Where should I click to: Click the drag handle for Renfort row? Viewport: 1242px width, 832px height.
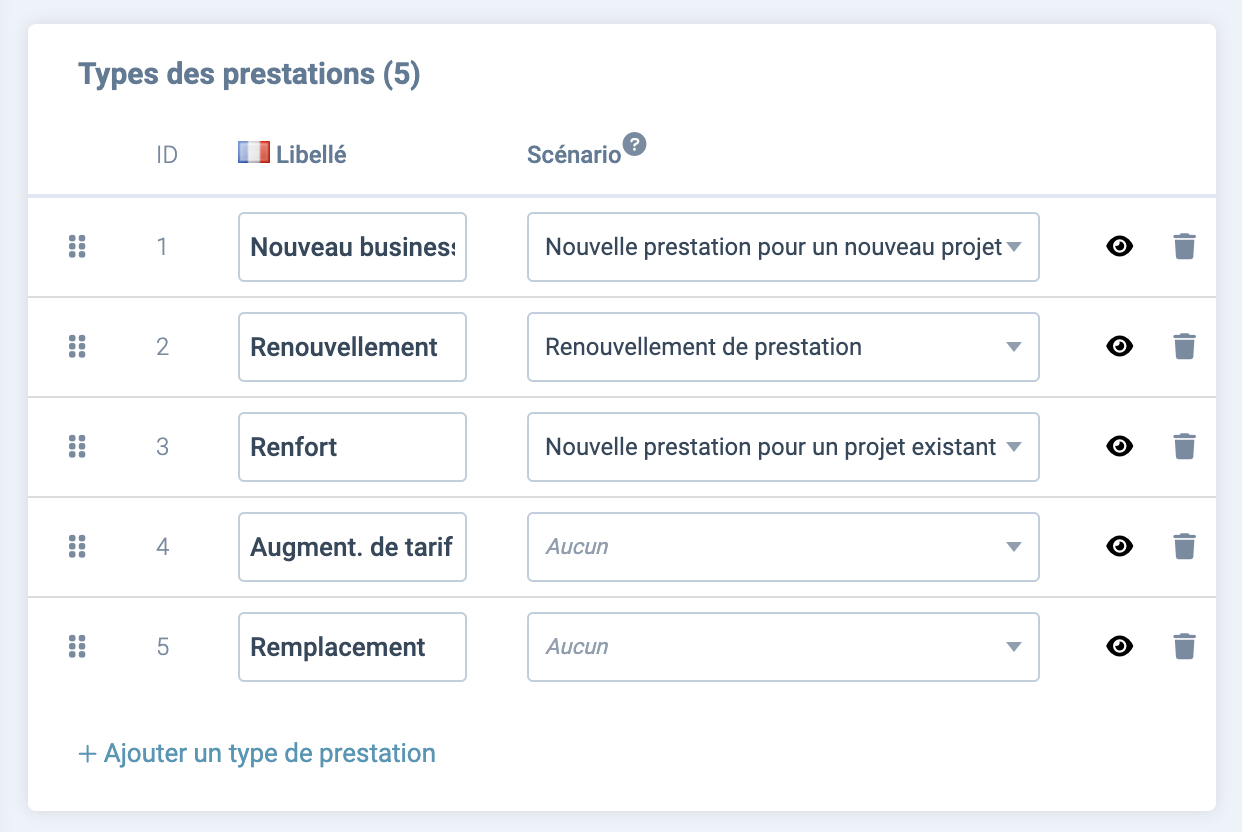(x=77, y=446)
